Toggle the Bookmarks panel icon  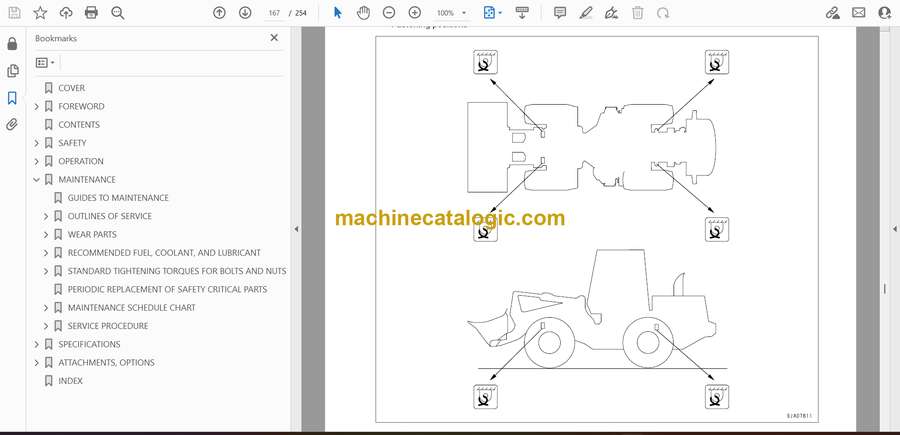pos(12,98)
